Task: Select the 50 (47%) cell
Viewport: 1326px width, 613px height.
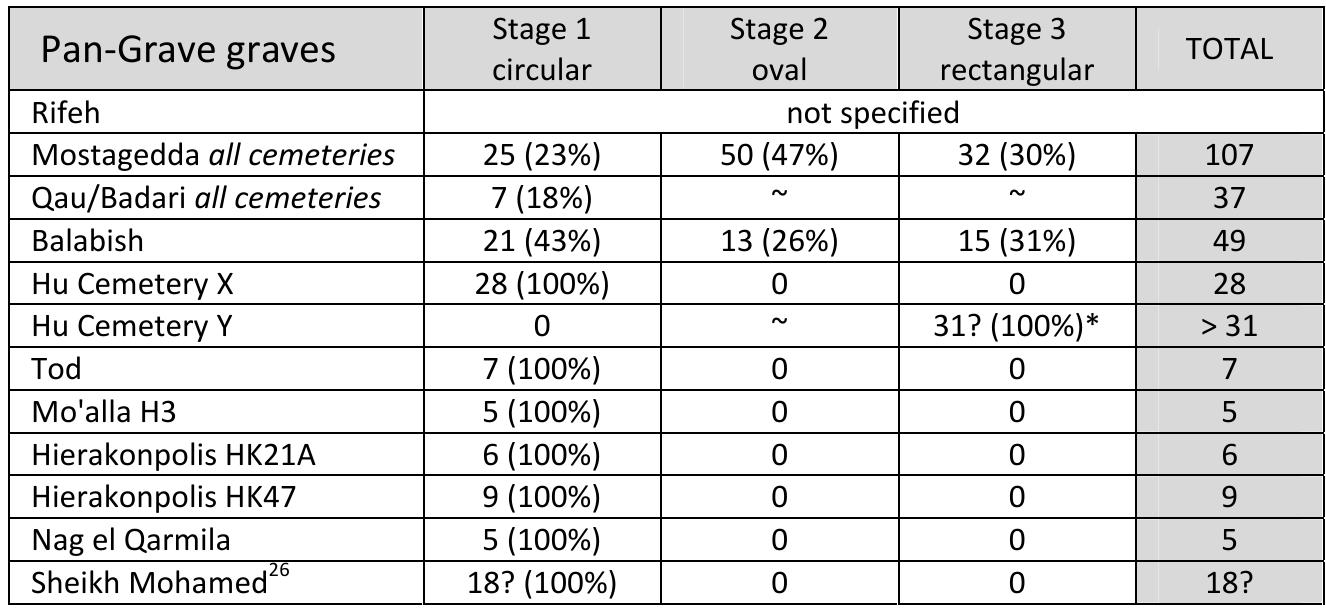Action: (x=778, y=155)
